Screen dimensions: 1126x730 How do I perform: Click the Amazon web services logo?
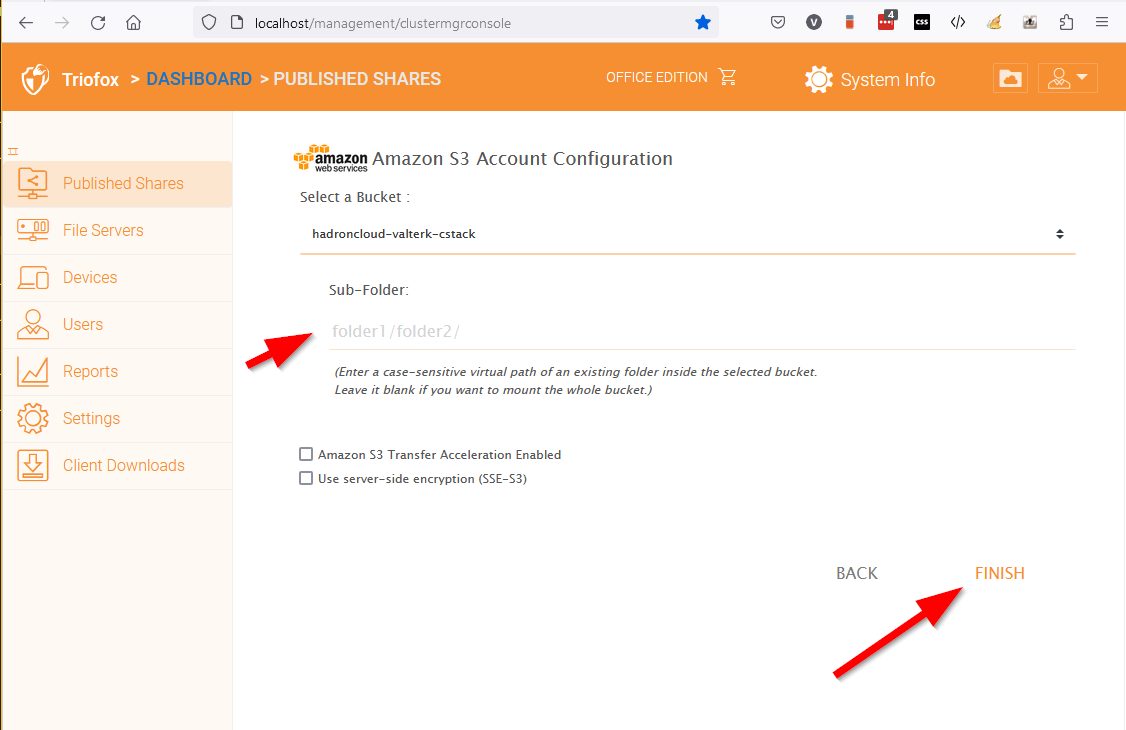pos(330,158)
